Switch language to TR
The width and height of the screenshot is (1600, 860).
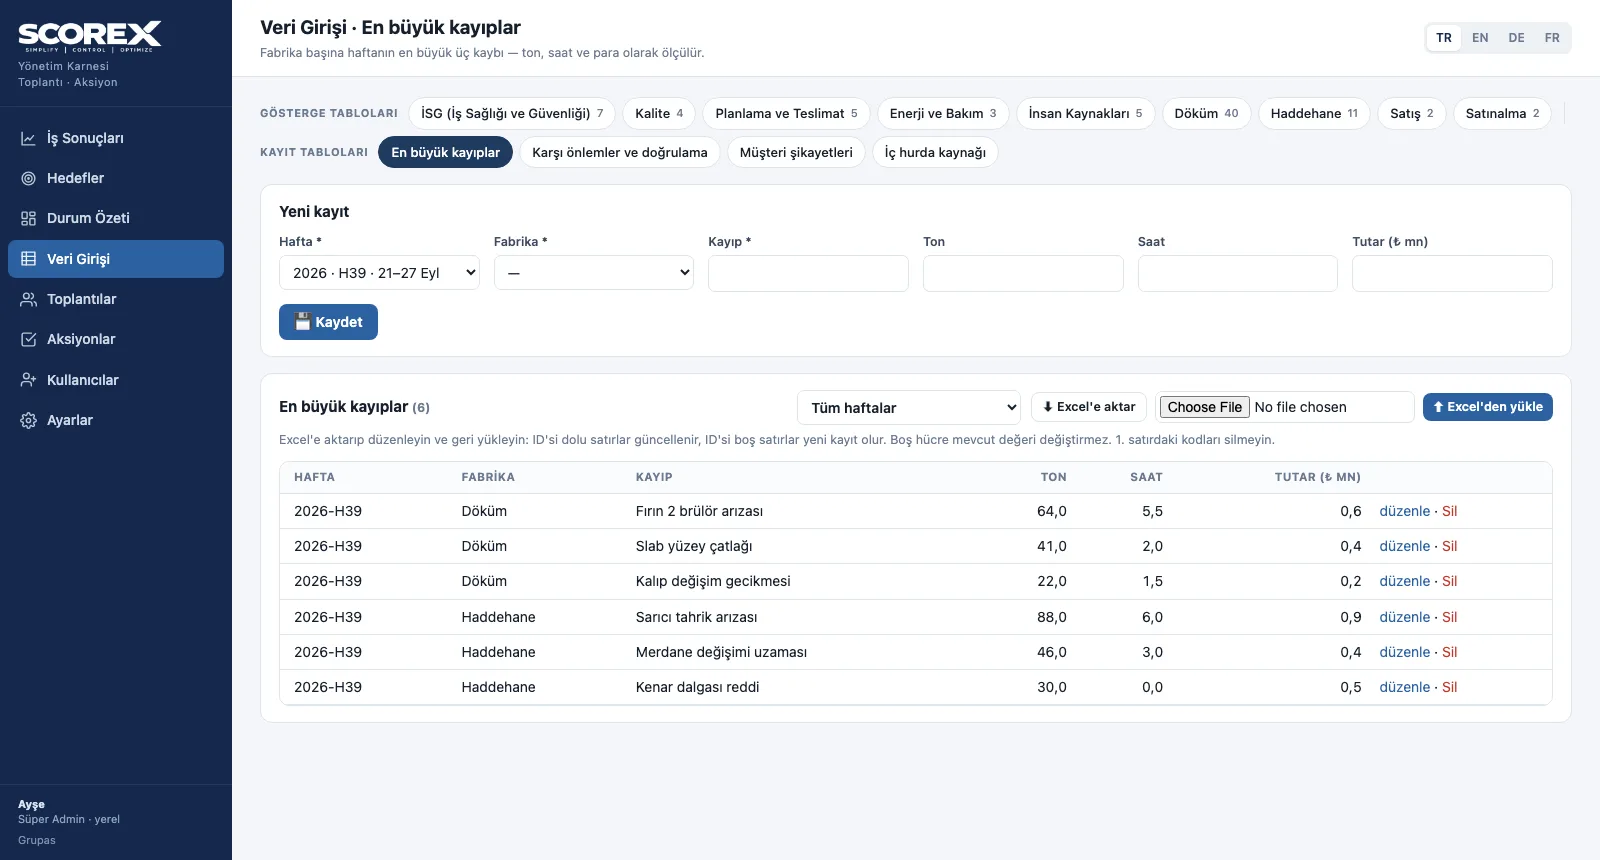[1444, 38]
